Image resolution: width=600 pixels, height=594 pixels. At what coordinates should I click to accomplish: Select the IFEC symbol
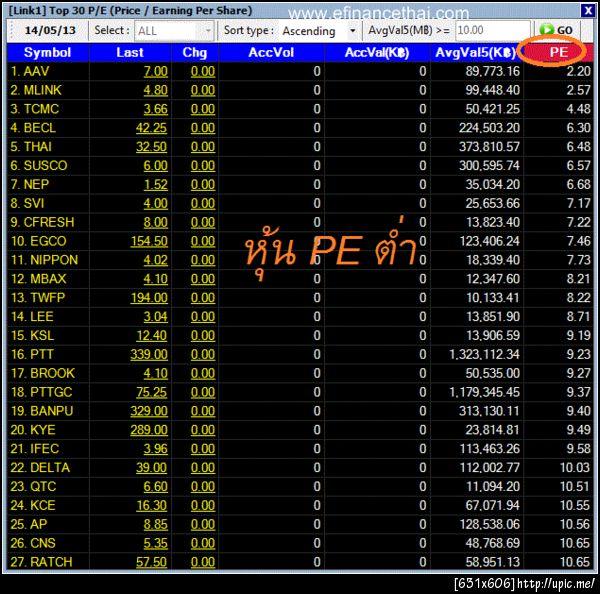click(x=44, y=449)
